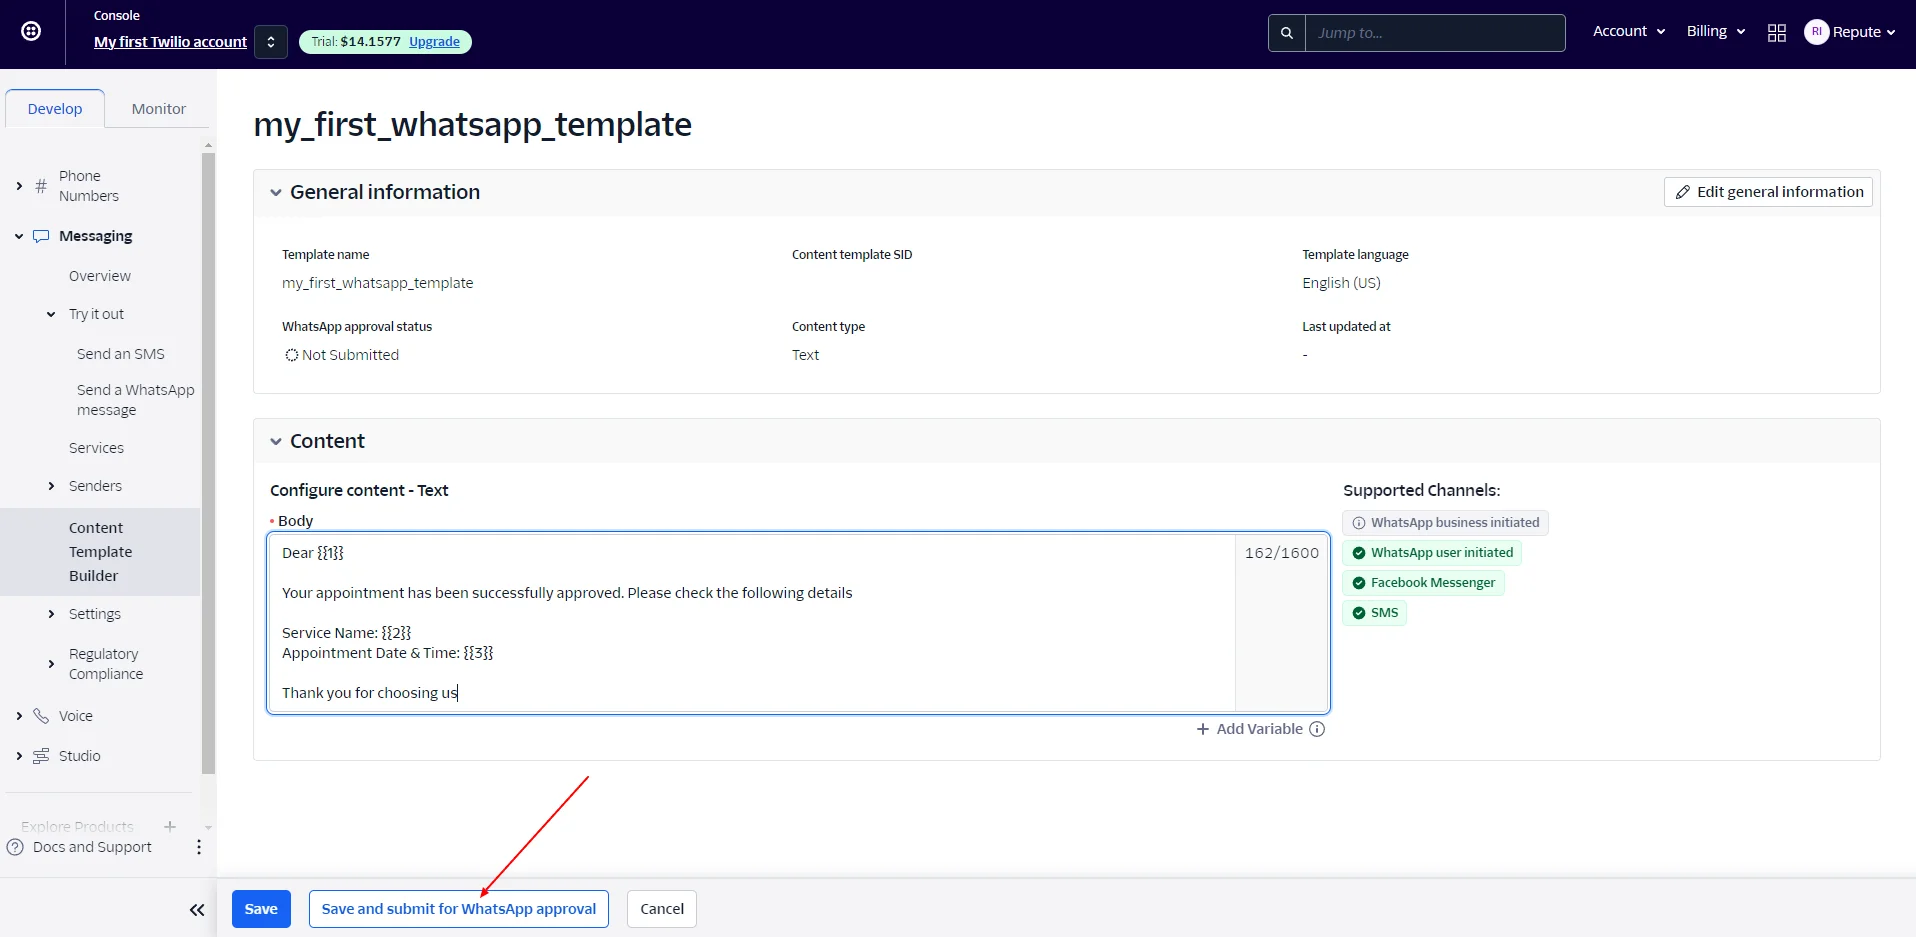Click in the Jump to search field
Image resolution: width=1916 pixels, height=937 pixels.
[x=1435, y=33]
